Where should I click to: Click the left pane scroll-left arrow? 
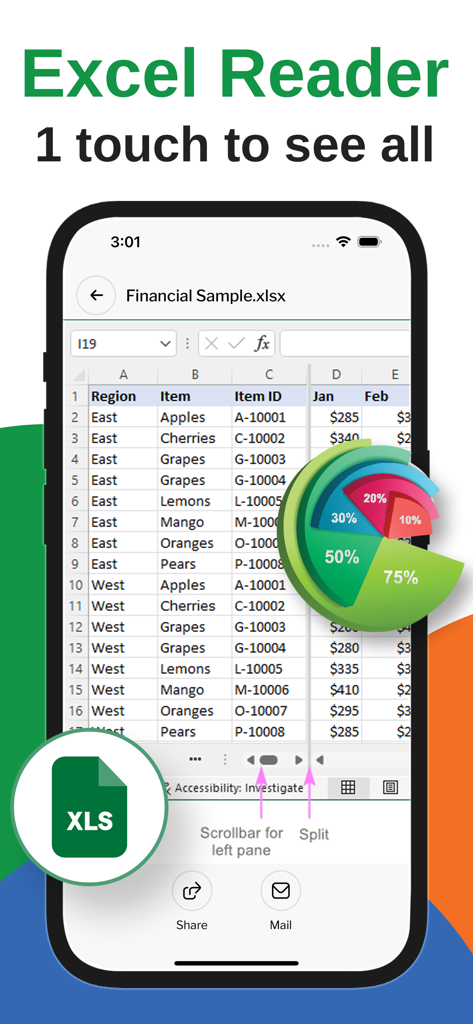coord(250,760)
